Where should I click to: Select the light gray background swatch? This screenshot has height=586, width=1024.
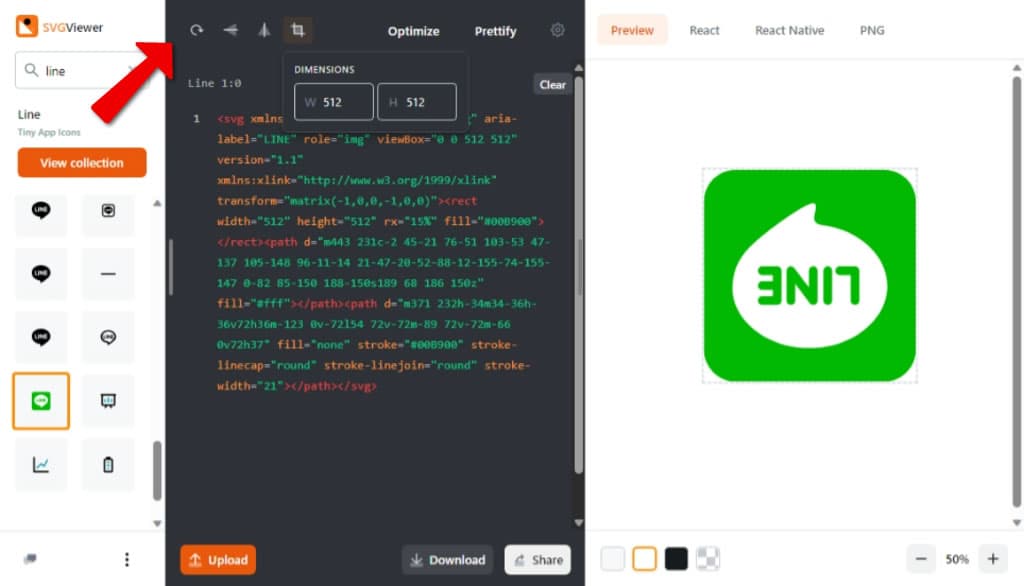[x=613, y=559]
